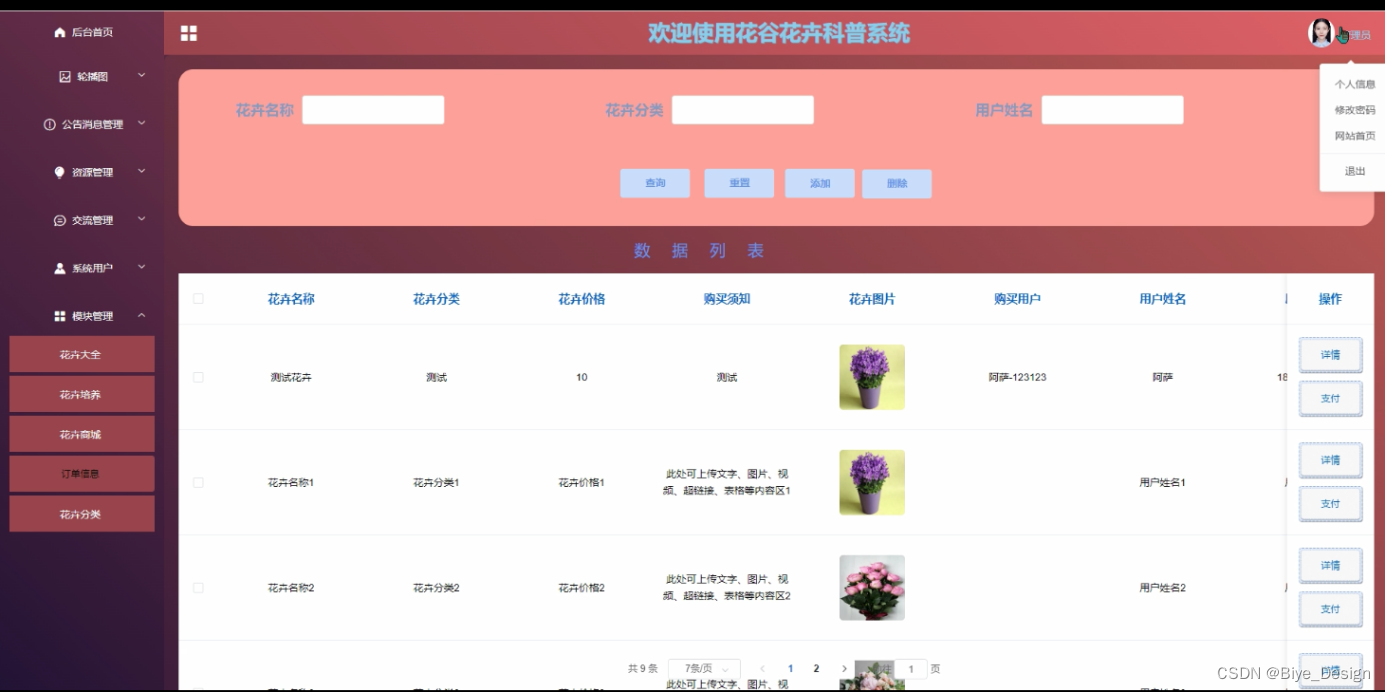
Task: Click the image icon beside 轮播图
Action: [65, 76]
